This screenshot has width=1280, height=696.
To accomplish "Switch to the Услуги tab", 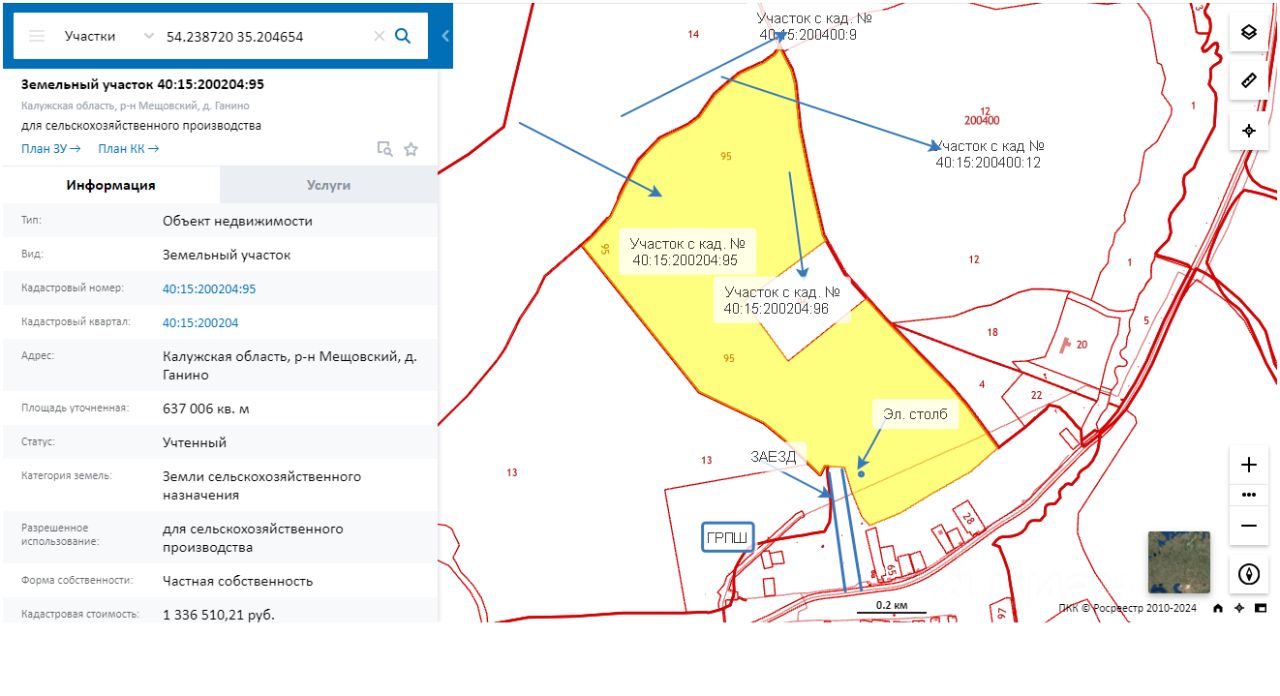I will [x=329, y=185].
